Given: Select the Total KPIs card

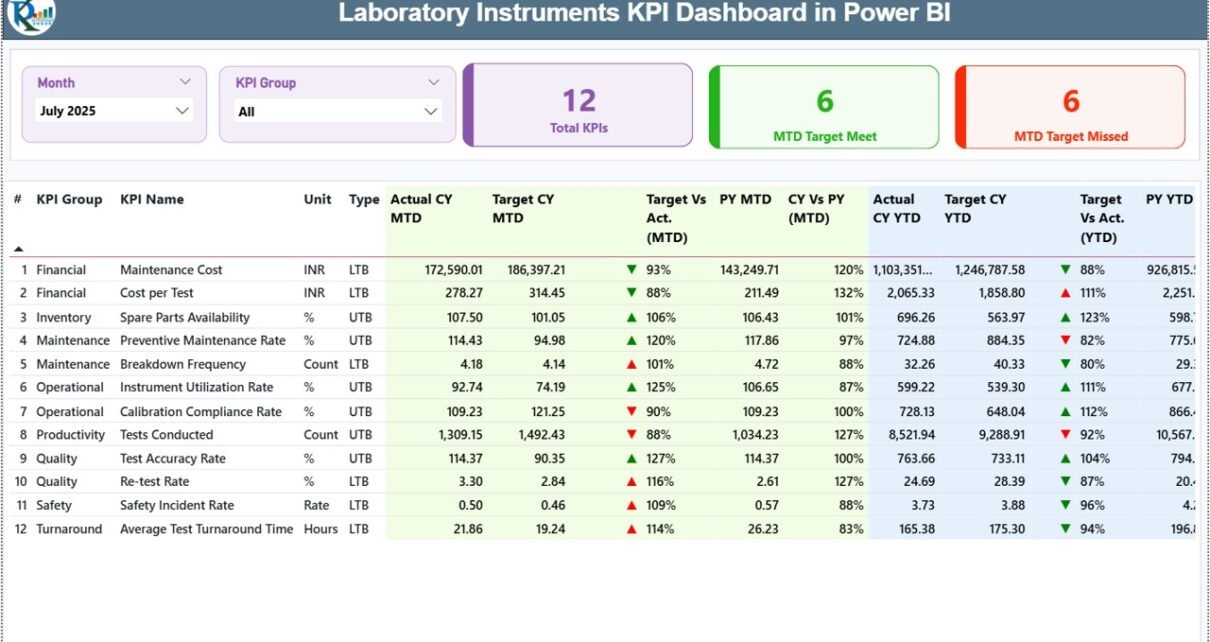Looking at the screenshot, I should (x=579, y=106).
